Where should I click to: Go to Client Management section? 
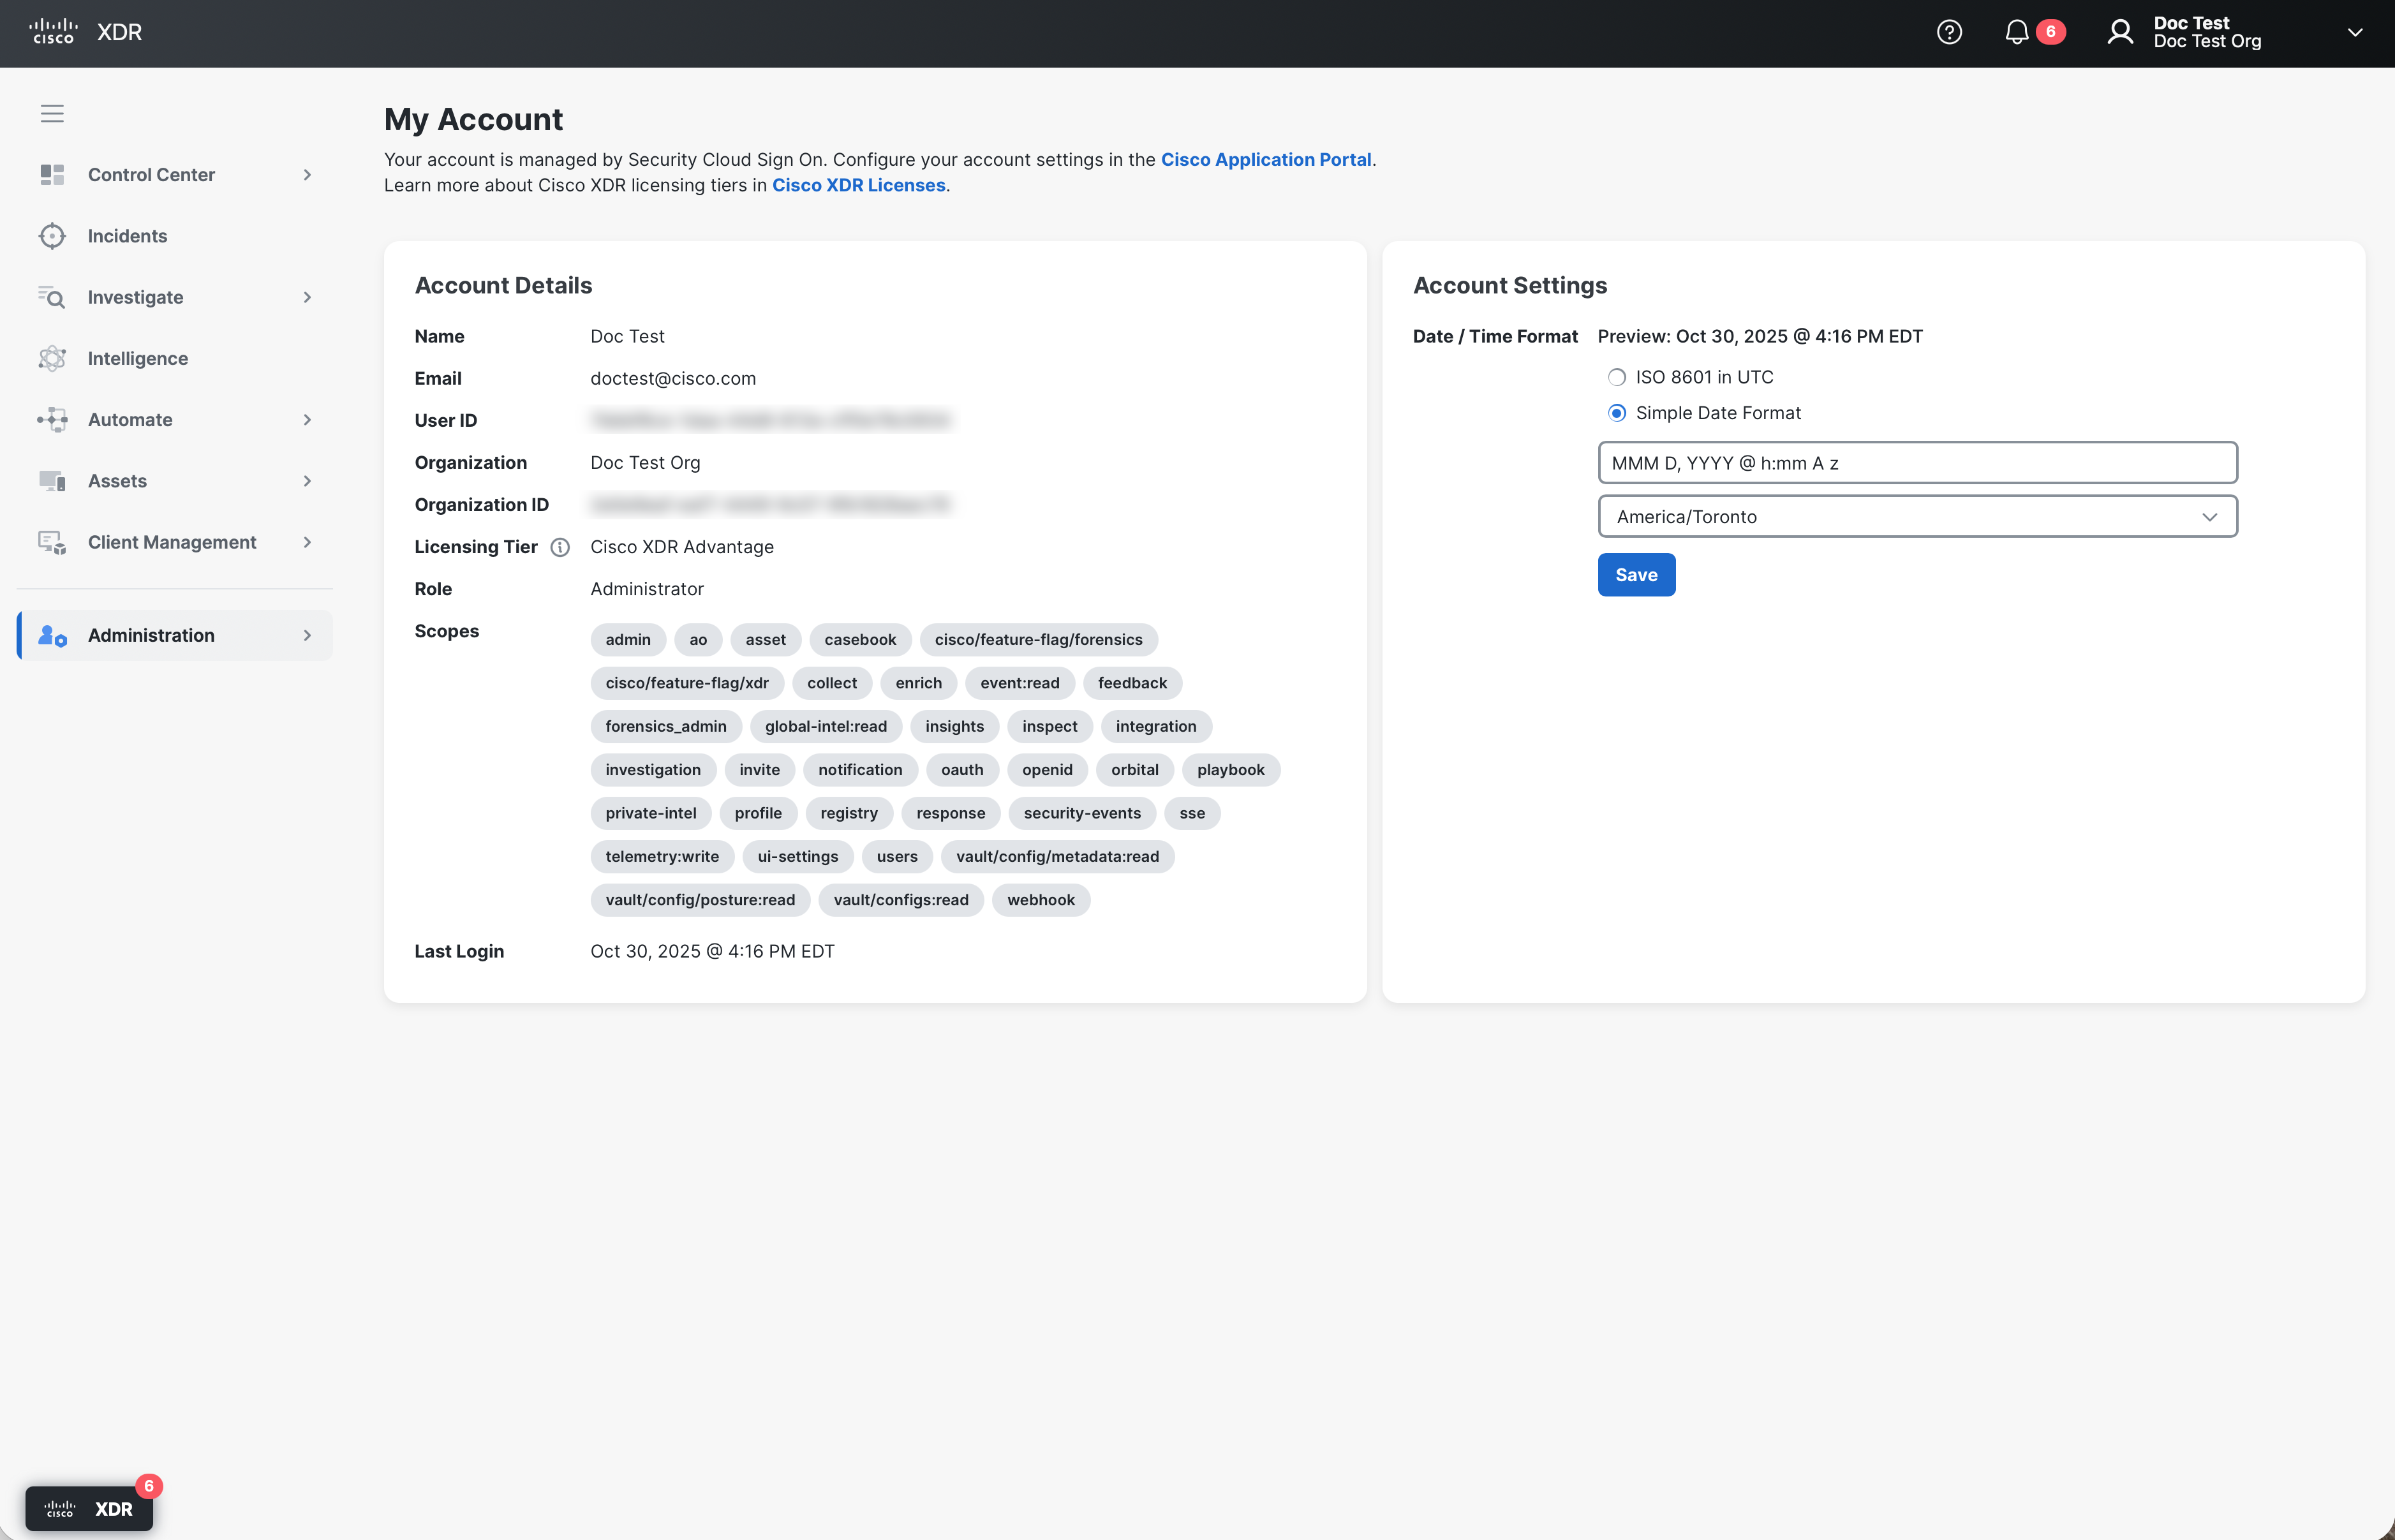[x=172, y=542]
